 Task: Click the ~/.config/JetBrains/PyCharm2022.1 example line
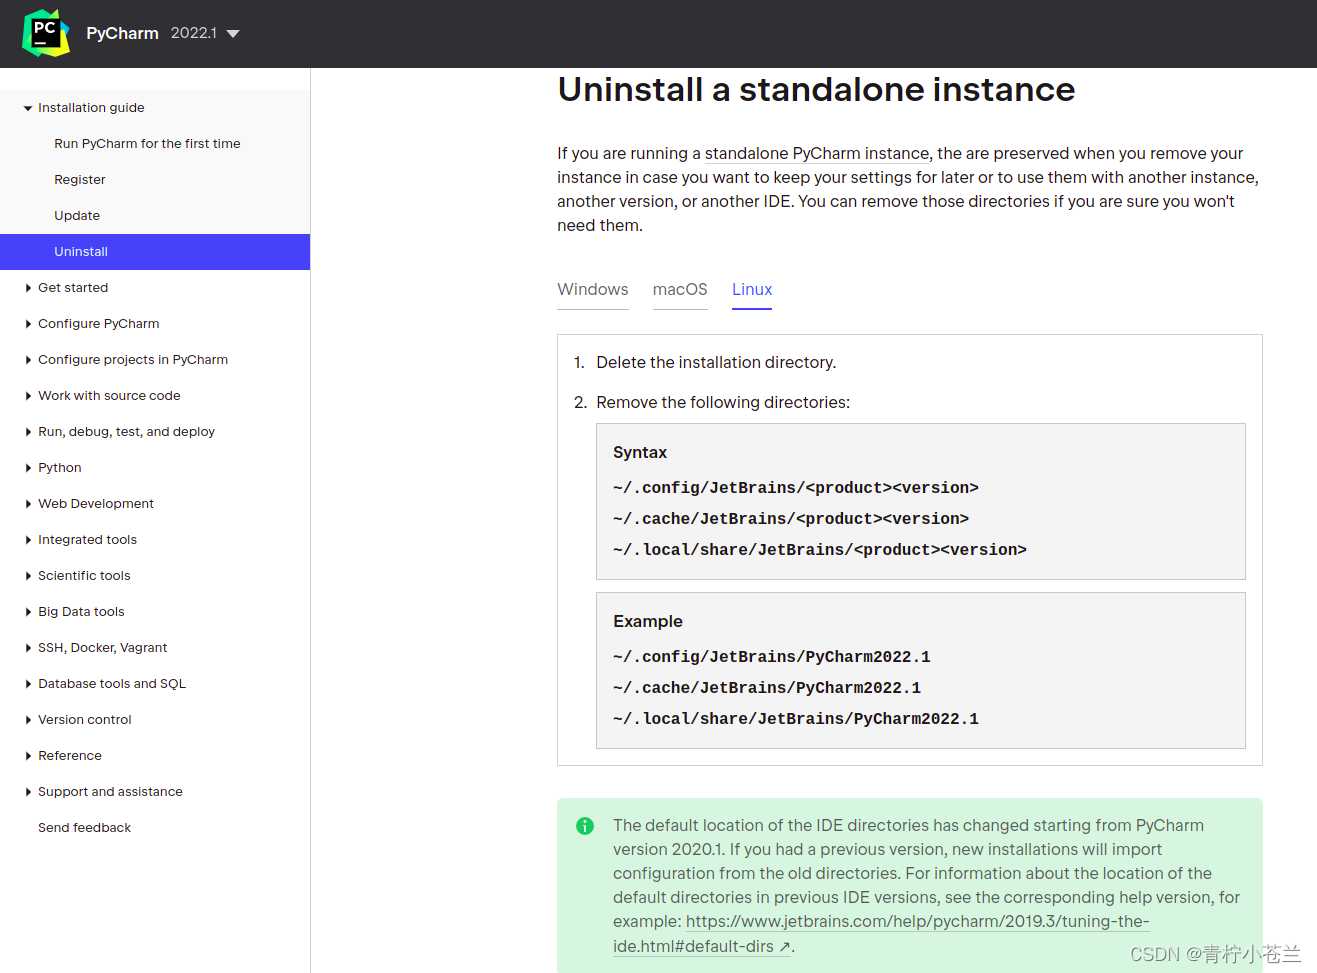click(772, 656)
